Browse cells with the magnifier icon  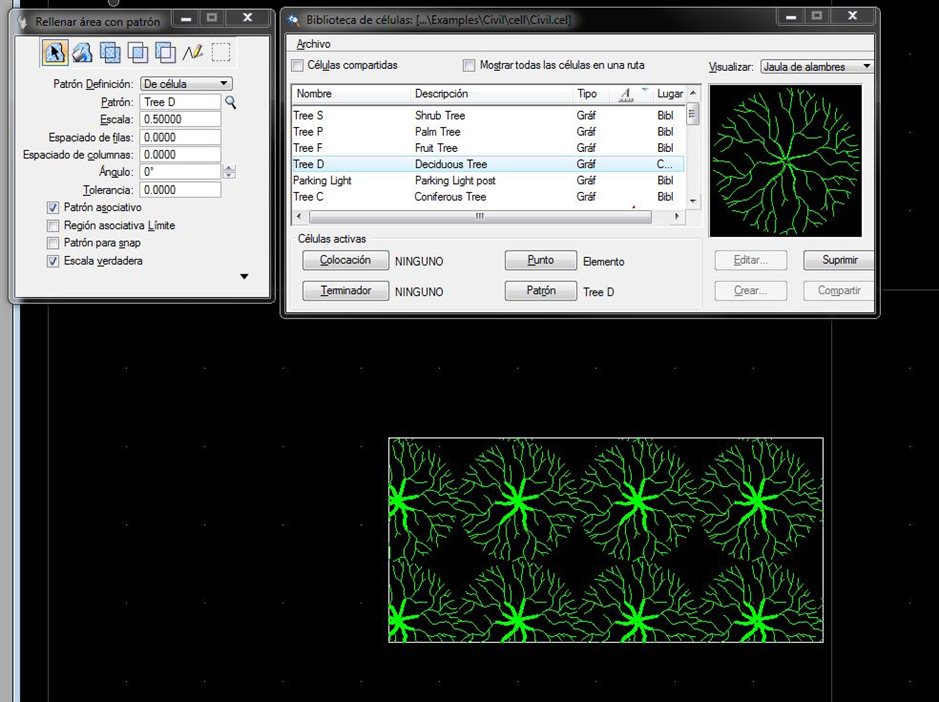click(x=231, y=102)
